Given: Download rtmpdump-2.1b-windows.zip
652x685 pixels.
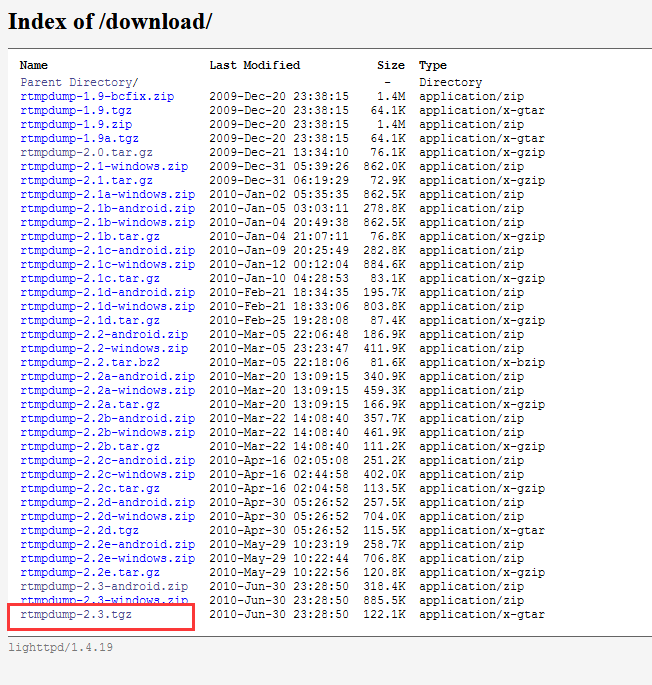Looking at the screenshot, I should coord(108,222).
